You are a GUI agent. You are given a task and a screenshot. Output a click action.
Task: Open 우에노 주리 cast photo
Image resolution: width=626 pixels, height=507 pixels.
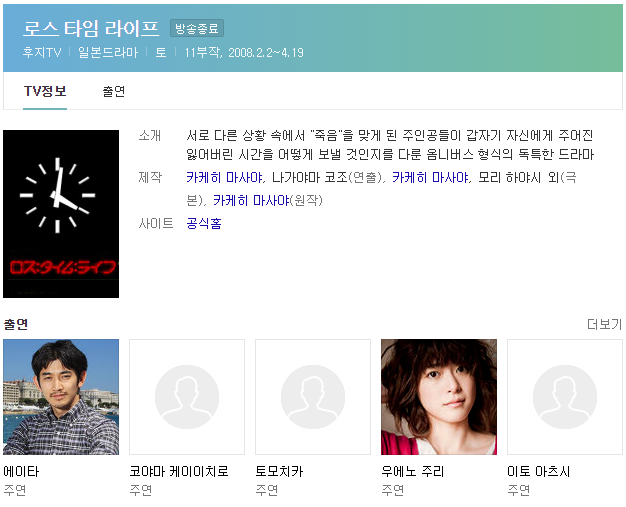(x=439, y=397)
